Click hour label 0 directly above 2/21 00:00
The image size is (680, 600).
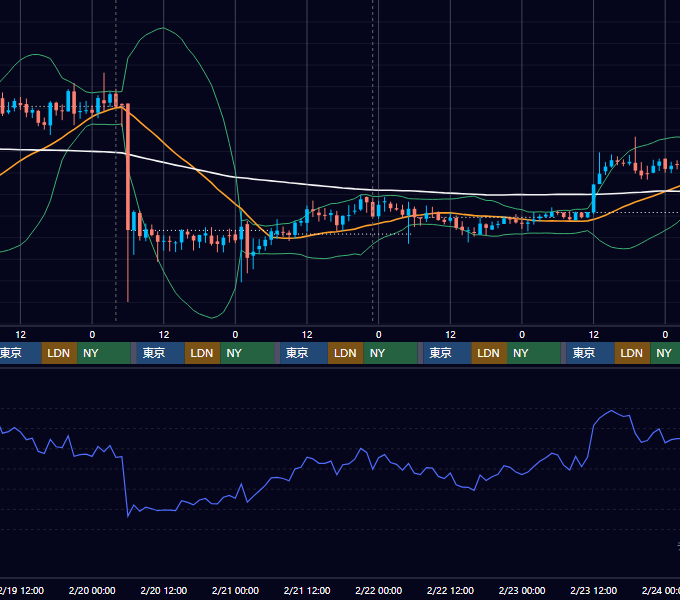click(235, 335)
